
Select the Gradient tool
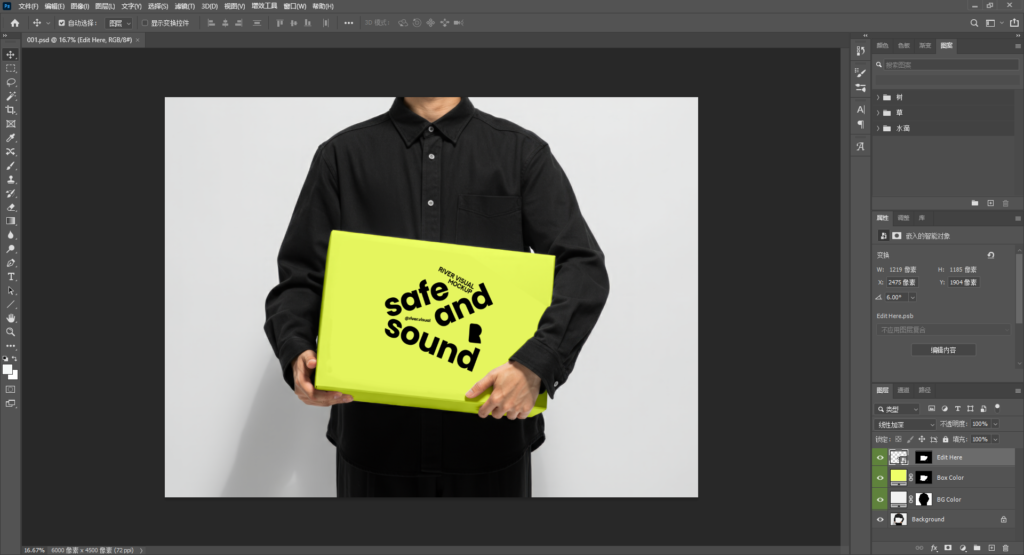[10, 221]
